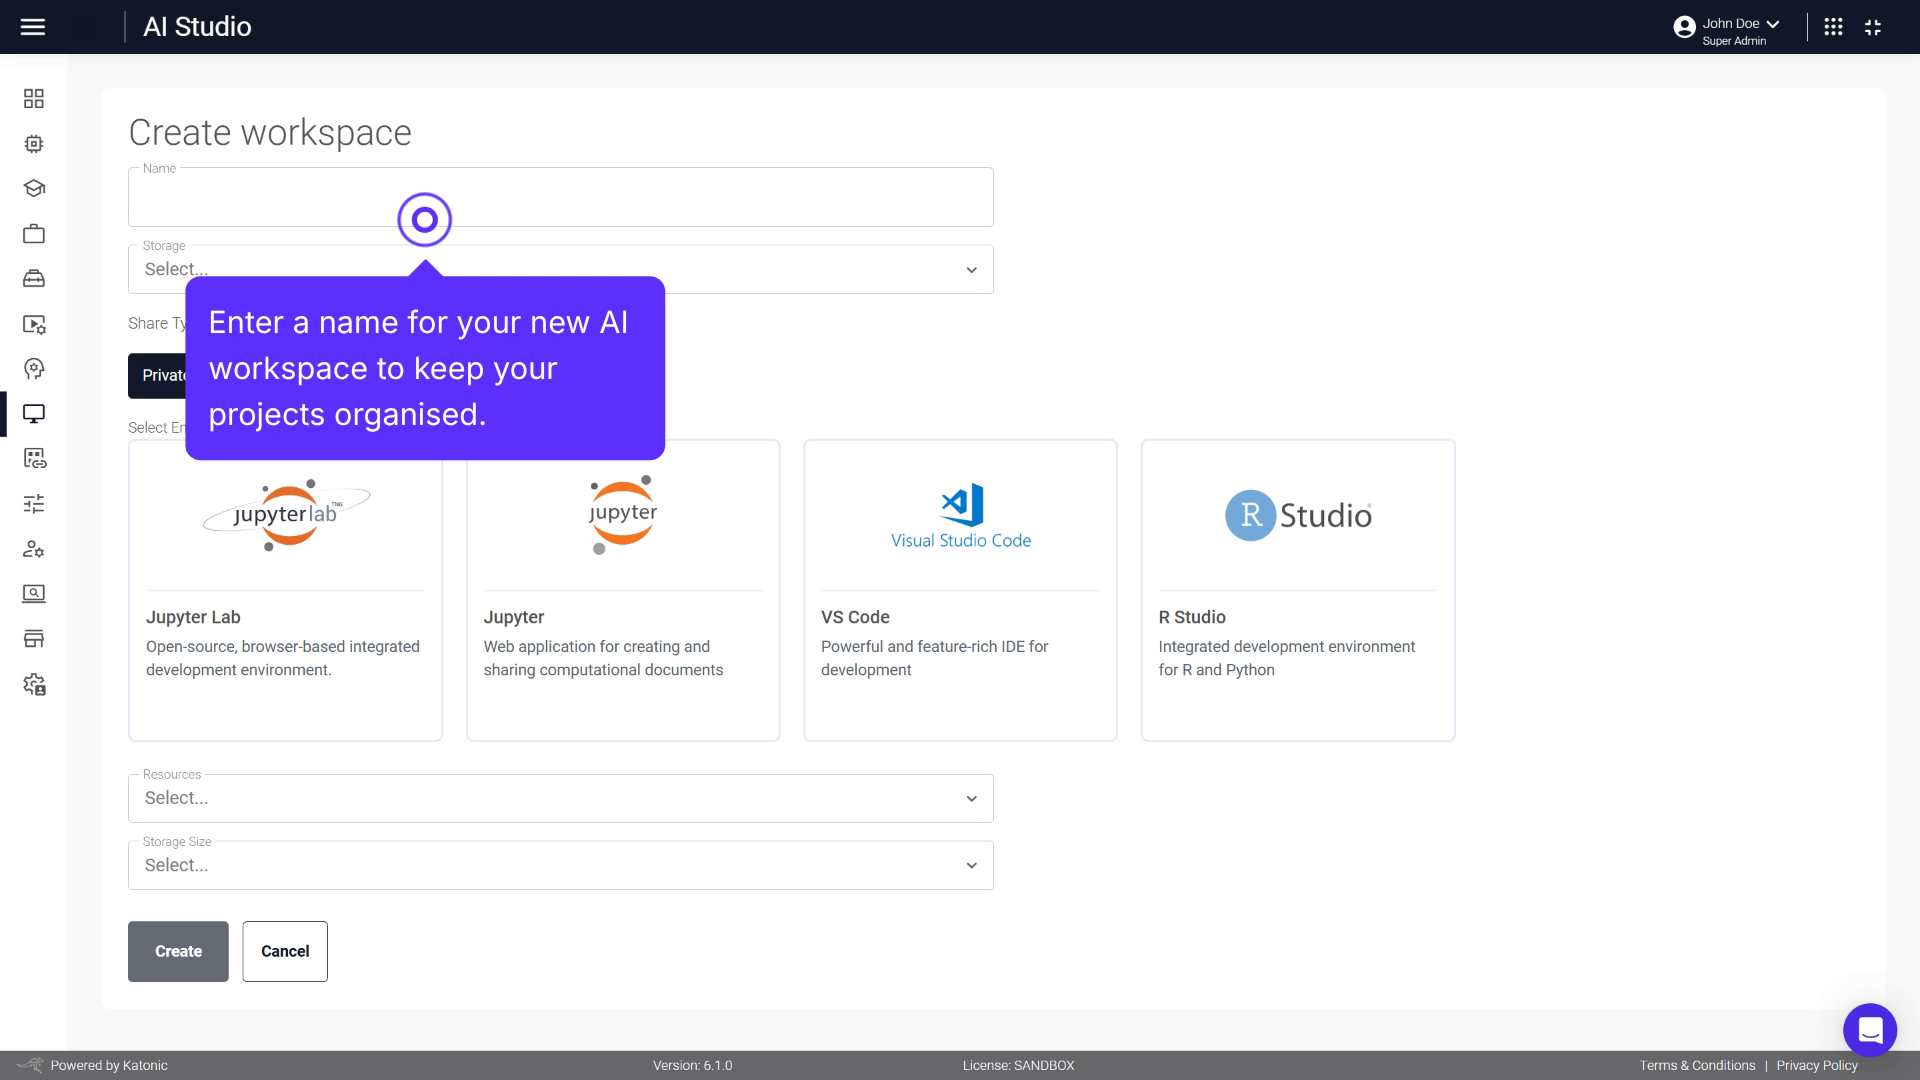Open the John Doe account menu

point(1727,27)
